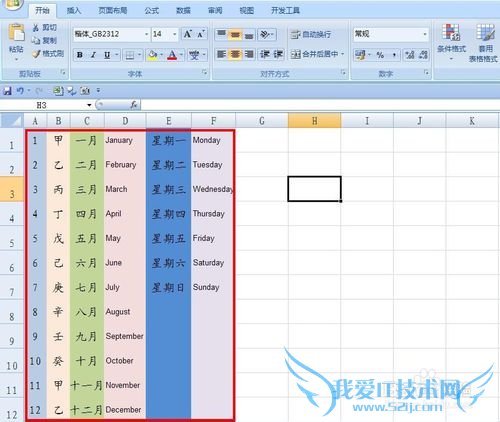Viewport: 500px width, 422px height.
Task: Open the Merge and Center dropdown arrow
Action: (x=342, y=54)
